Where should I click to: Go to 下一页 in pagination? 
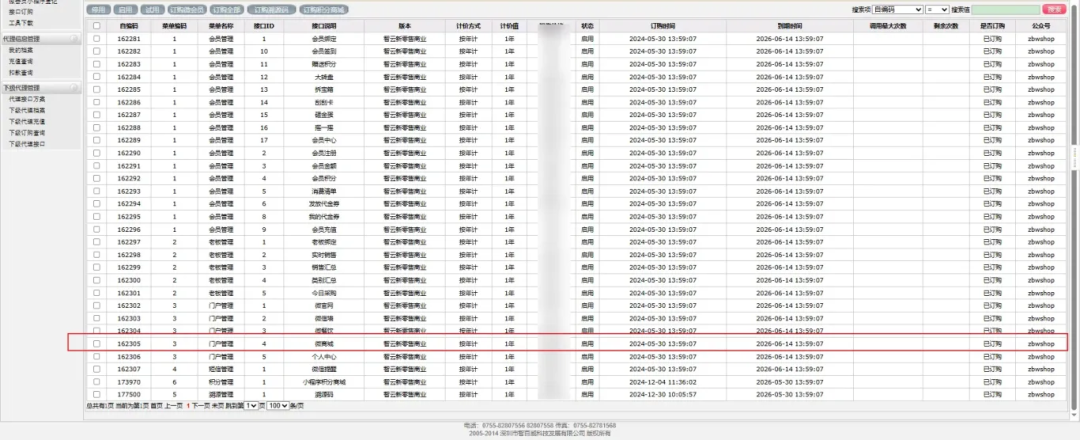(200, 406)
